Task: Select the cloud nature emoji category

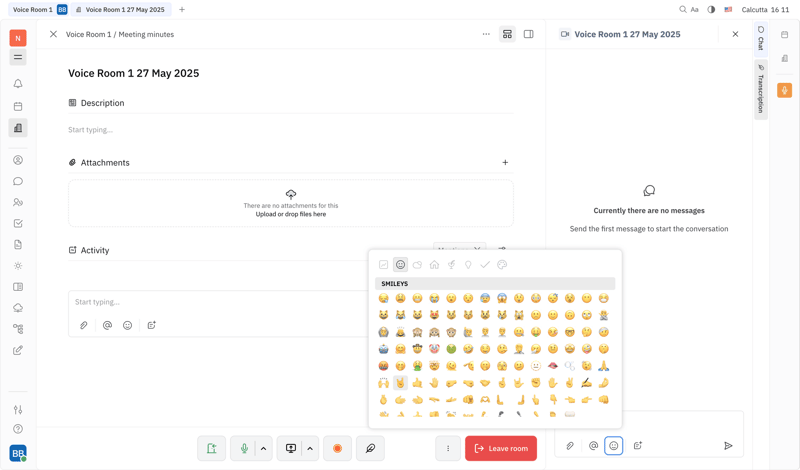Action: point(417,264)
